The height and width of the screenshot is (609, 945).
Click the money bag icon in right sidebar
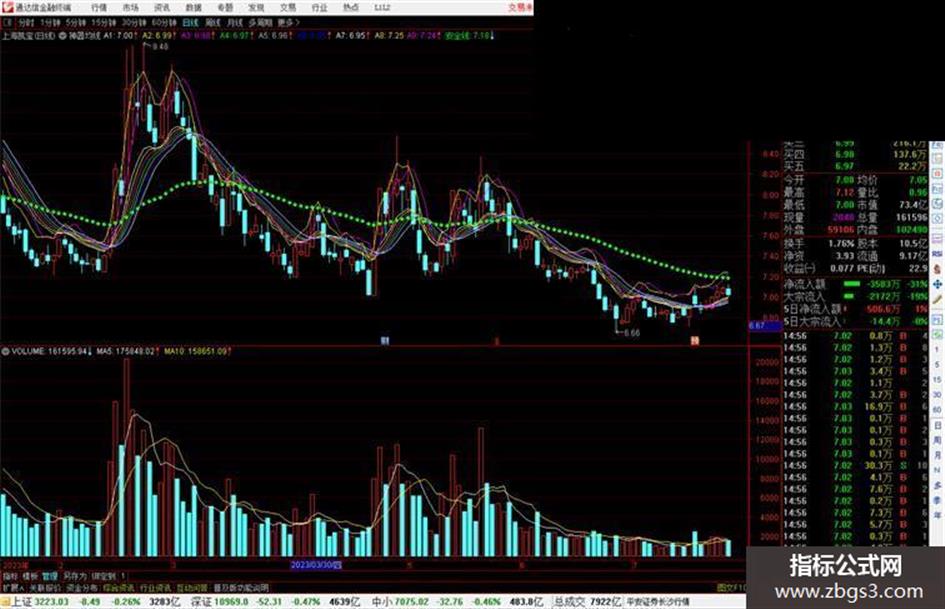pyautogui.click(x=937, y=269)
